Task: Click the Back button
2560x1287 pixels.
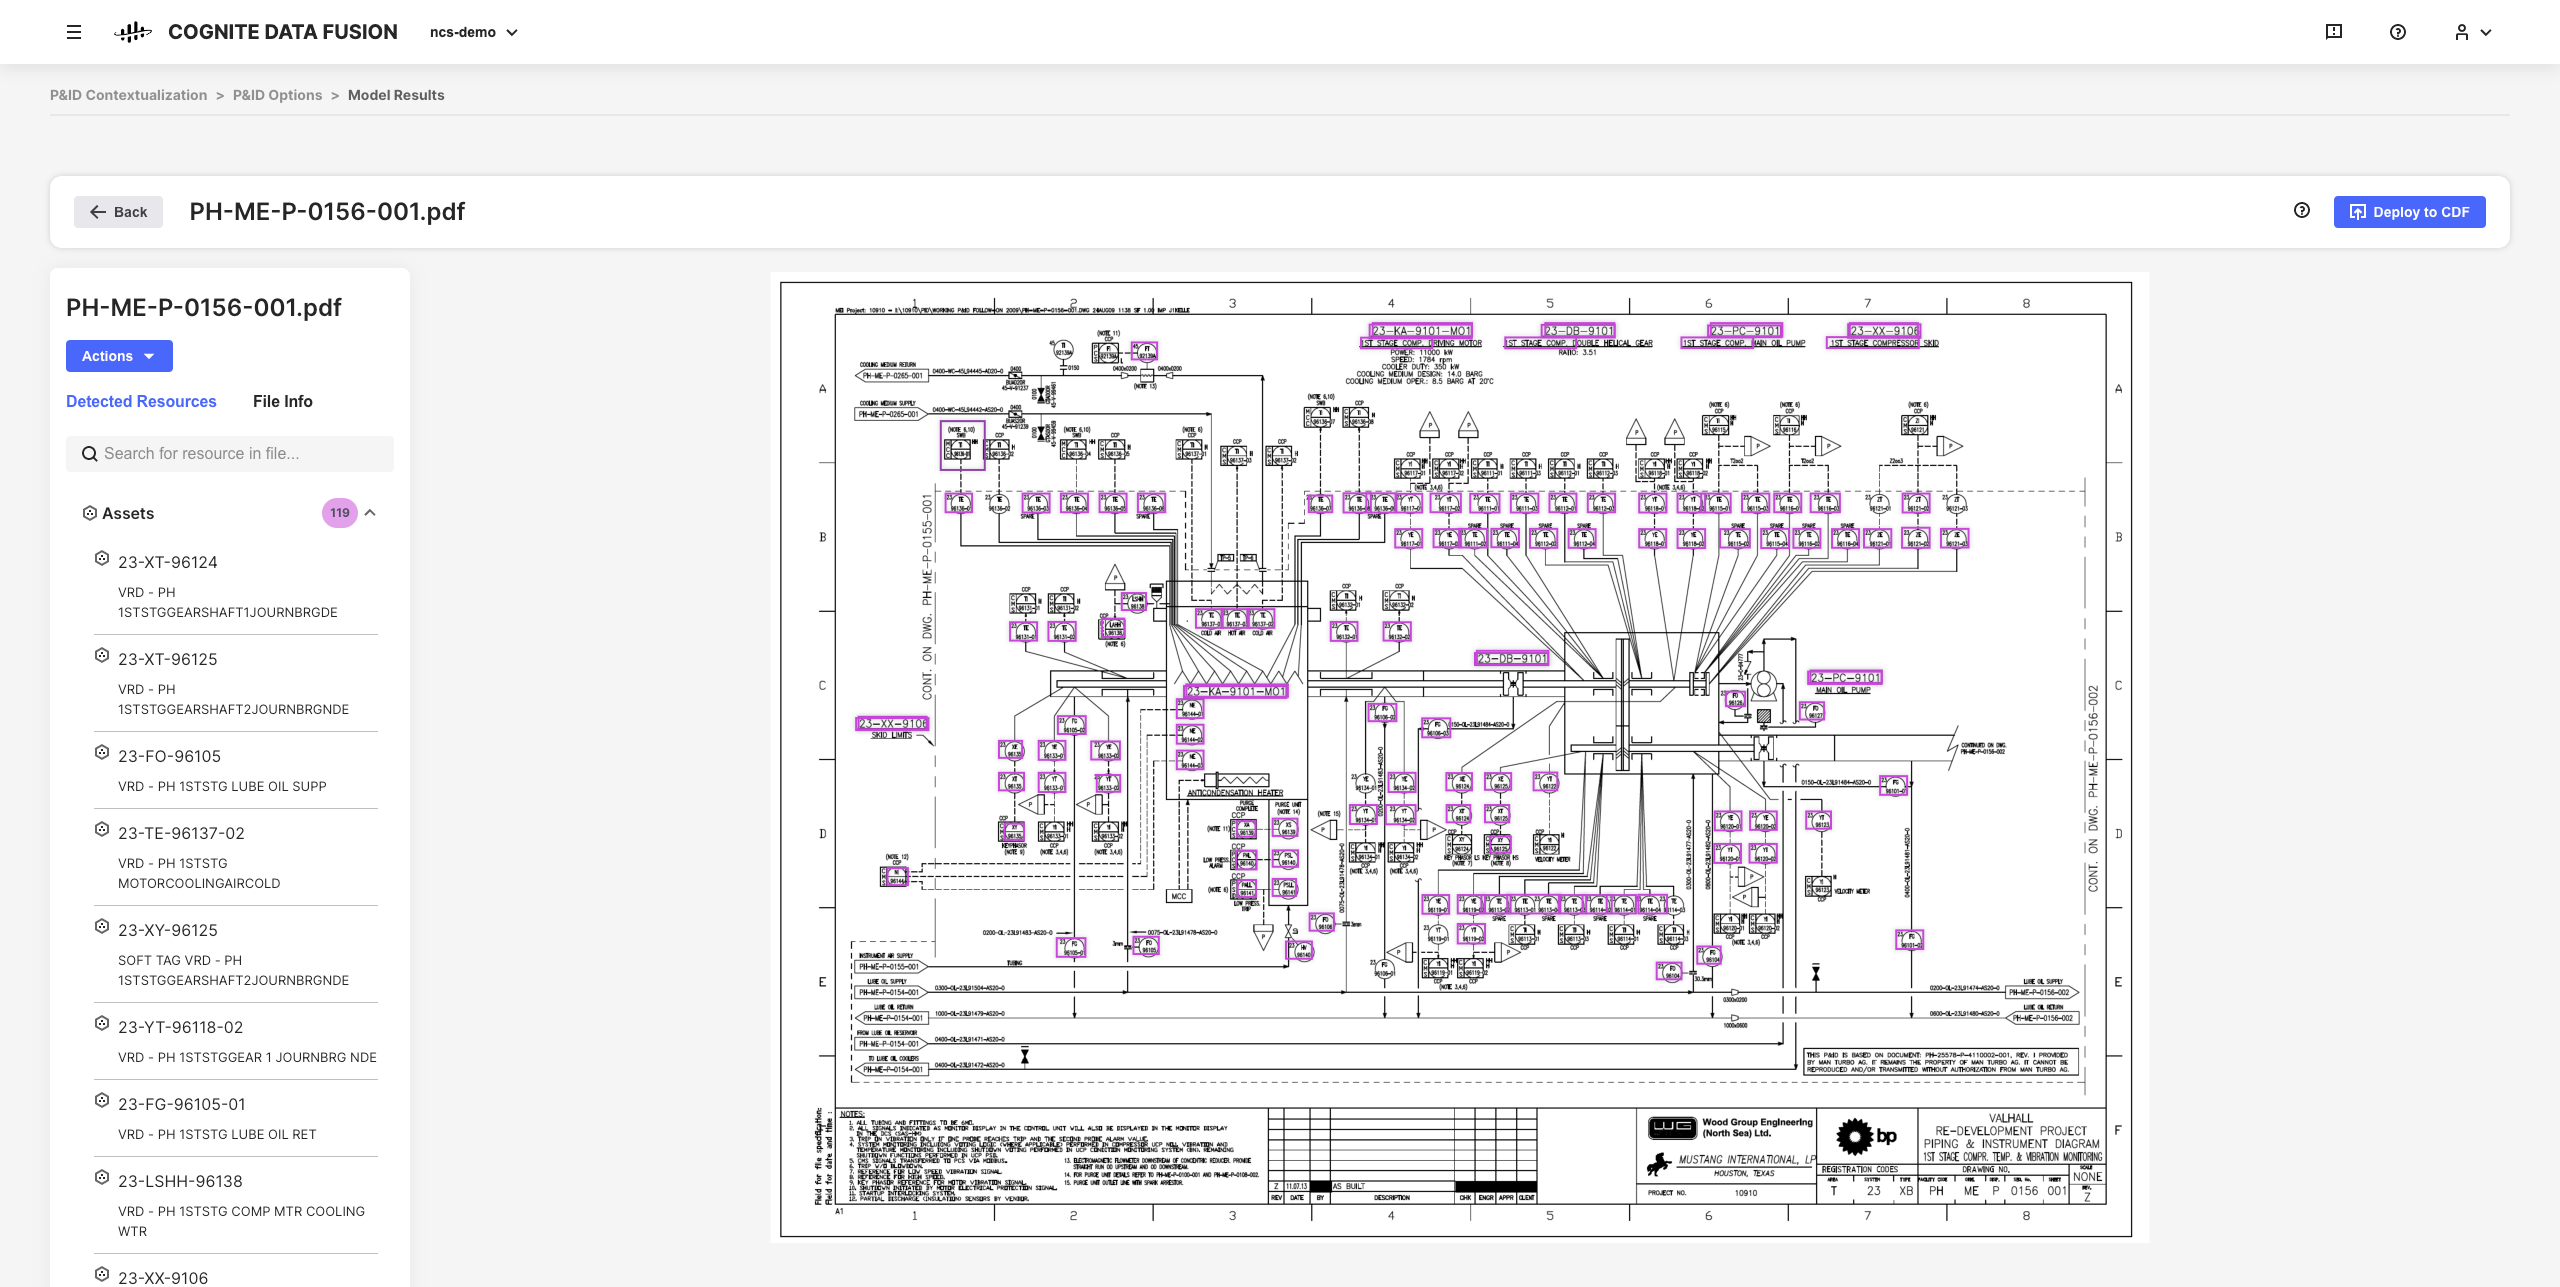Action: point(120,212)
